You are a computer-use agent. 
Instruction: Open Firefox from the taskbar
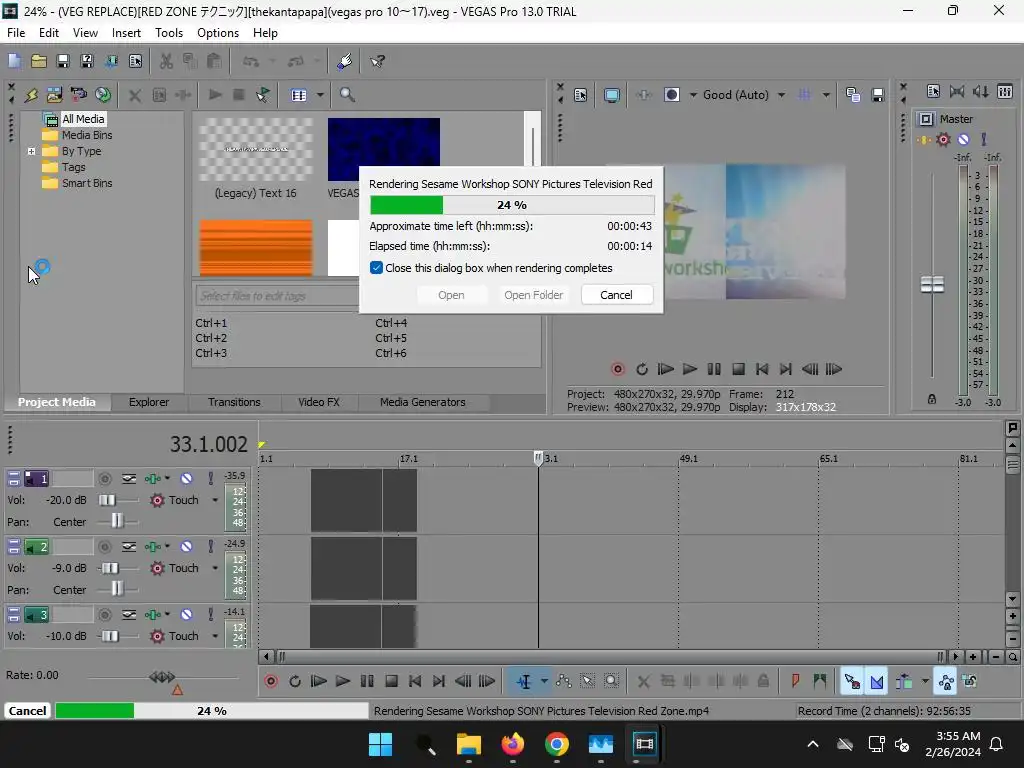[x=513, y=744]
